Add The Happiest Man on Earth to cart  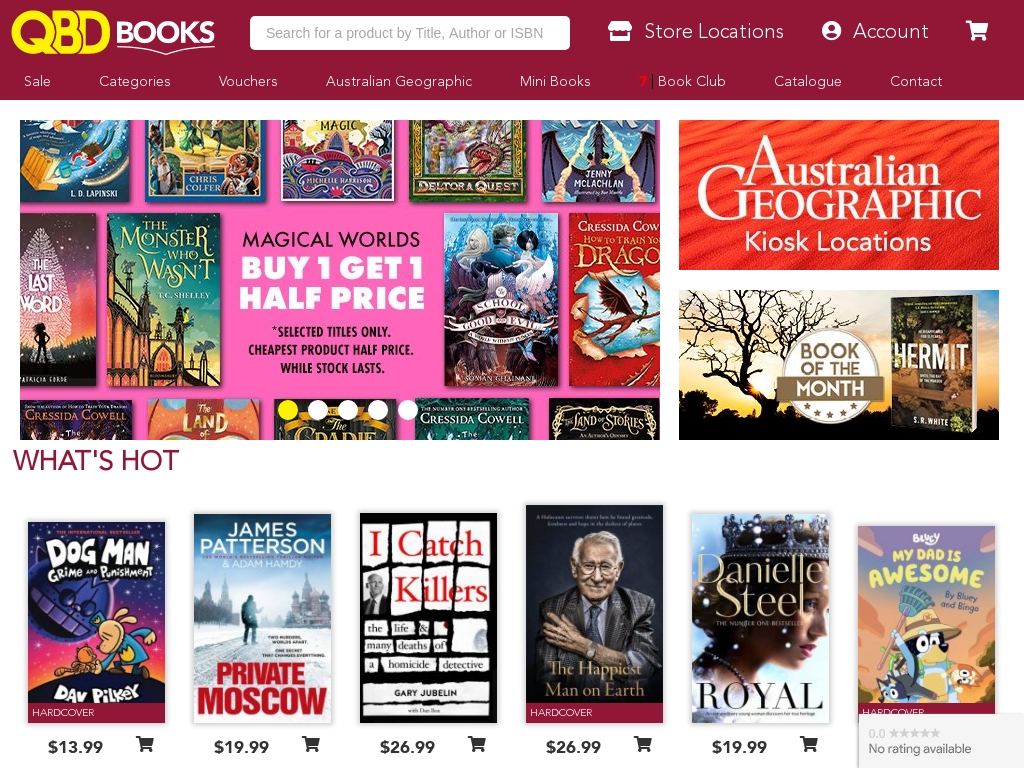tap(643, 744)
